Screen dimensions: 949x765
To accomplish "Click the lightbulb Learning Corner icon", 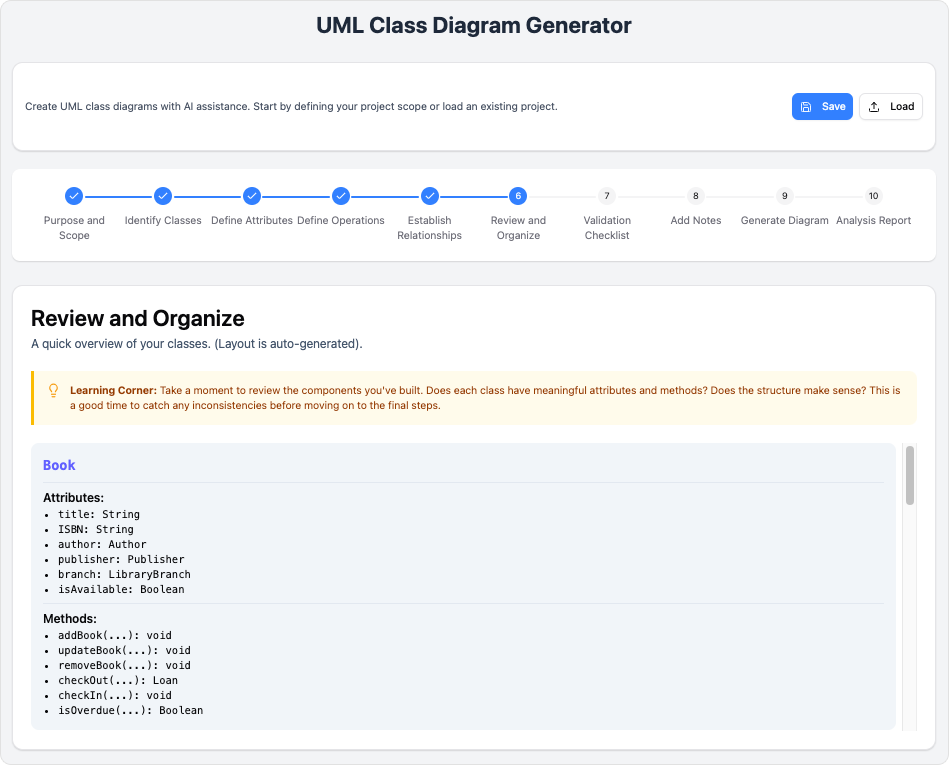I will (x=53, y=390).
